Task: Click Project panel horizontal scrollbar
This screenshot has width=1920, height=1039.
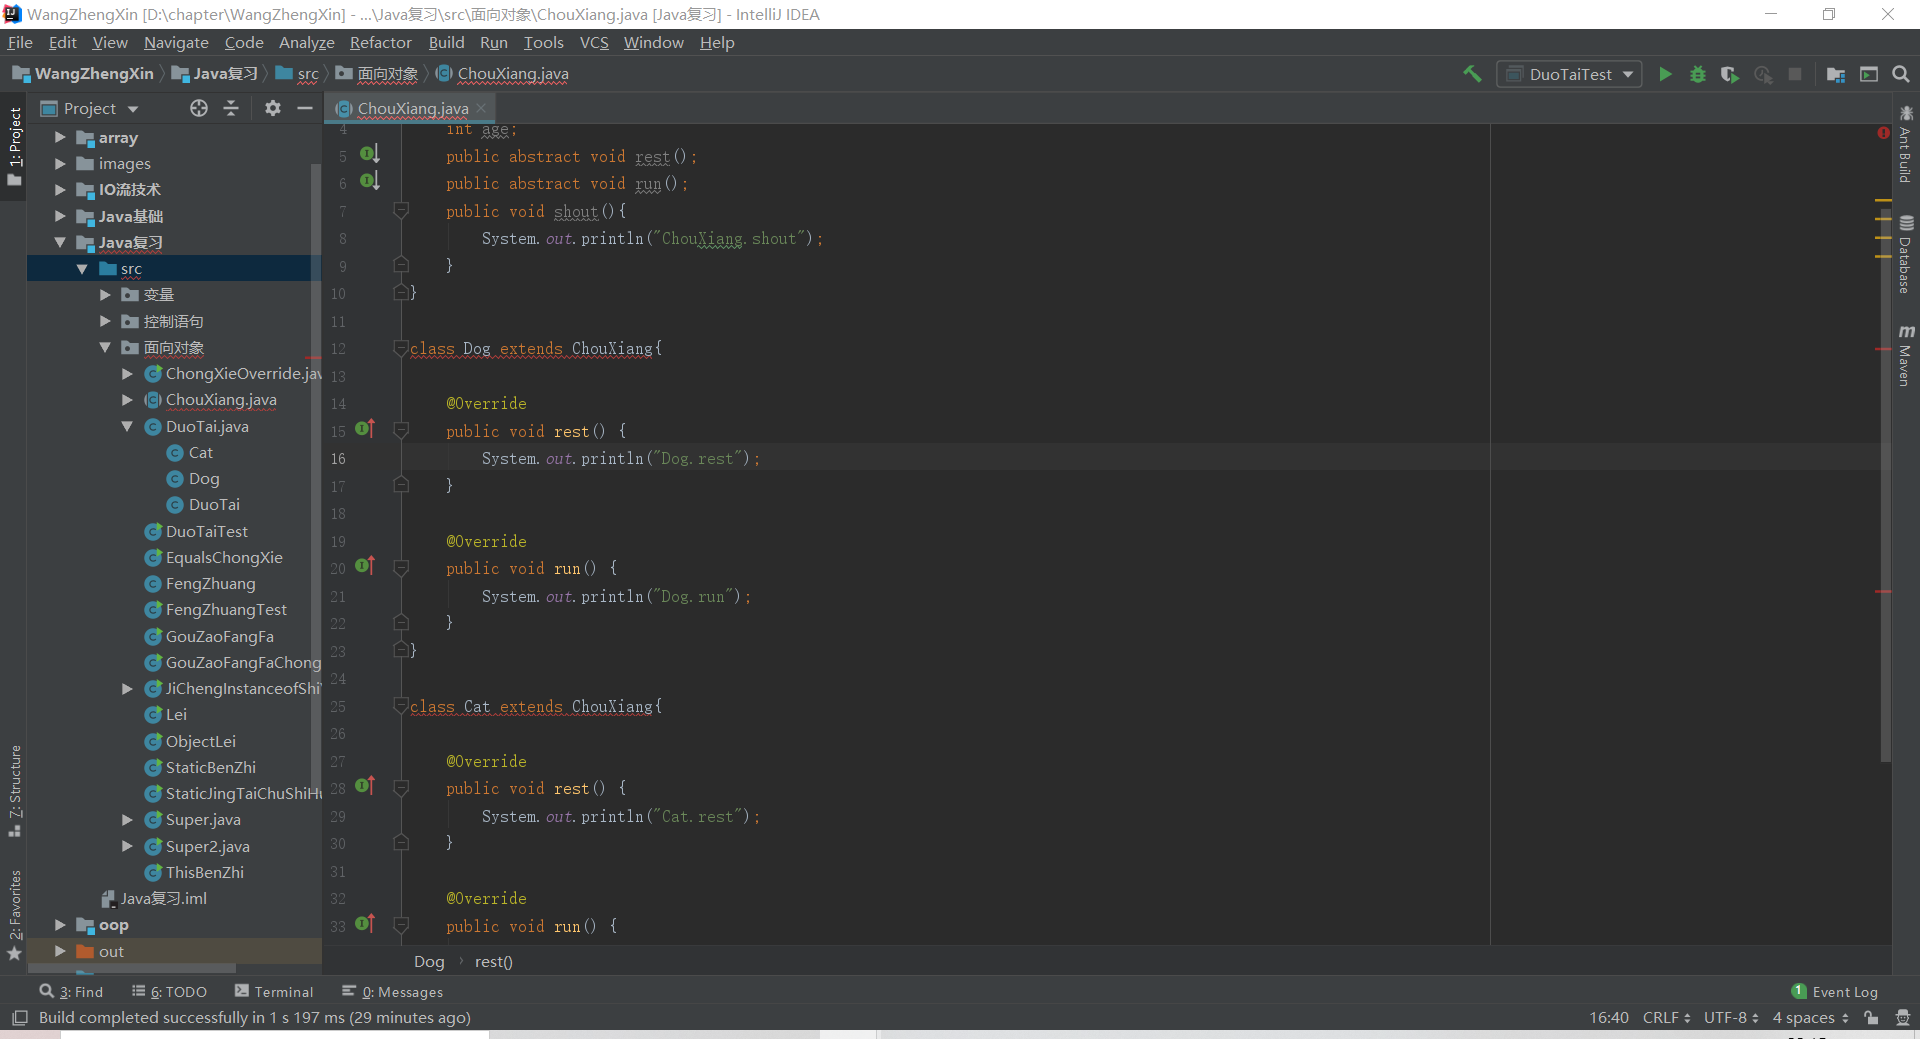Action: [131, 969]
